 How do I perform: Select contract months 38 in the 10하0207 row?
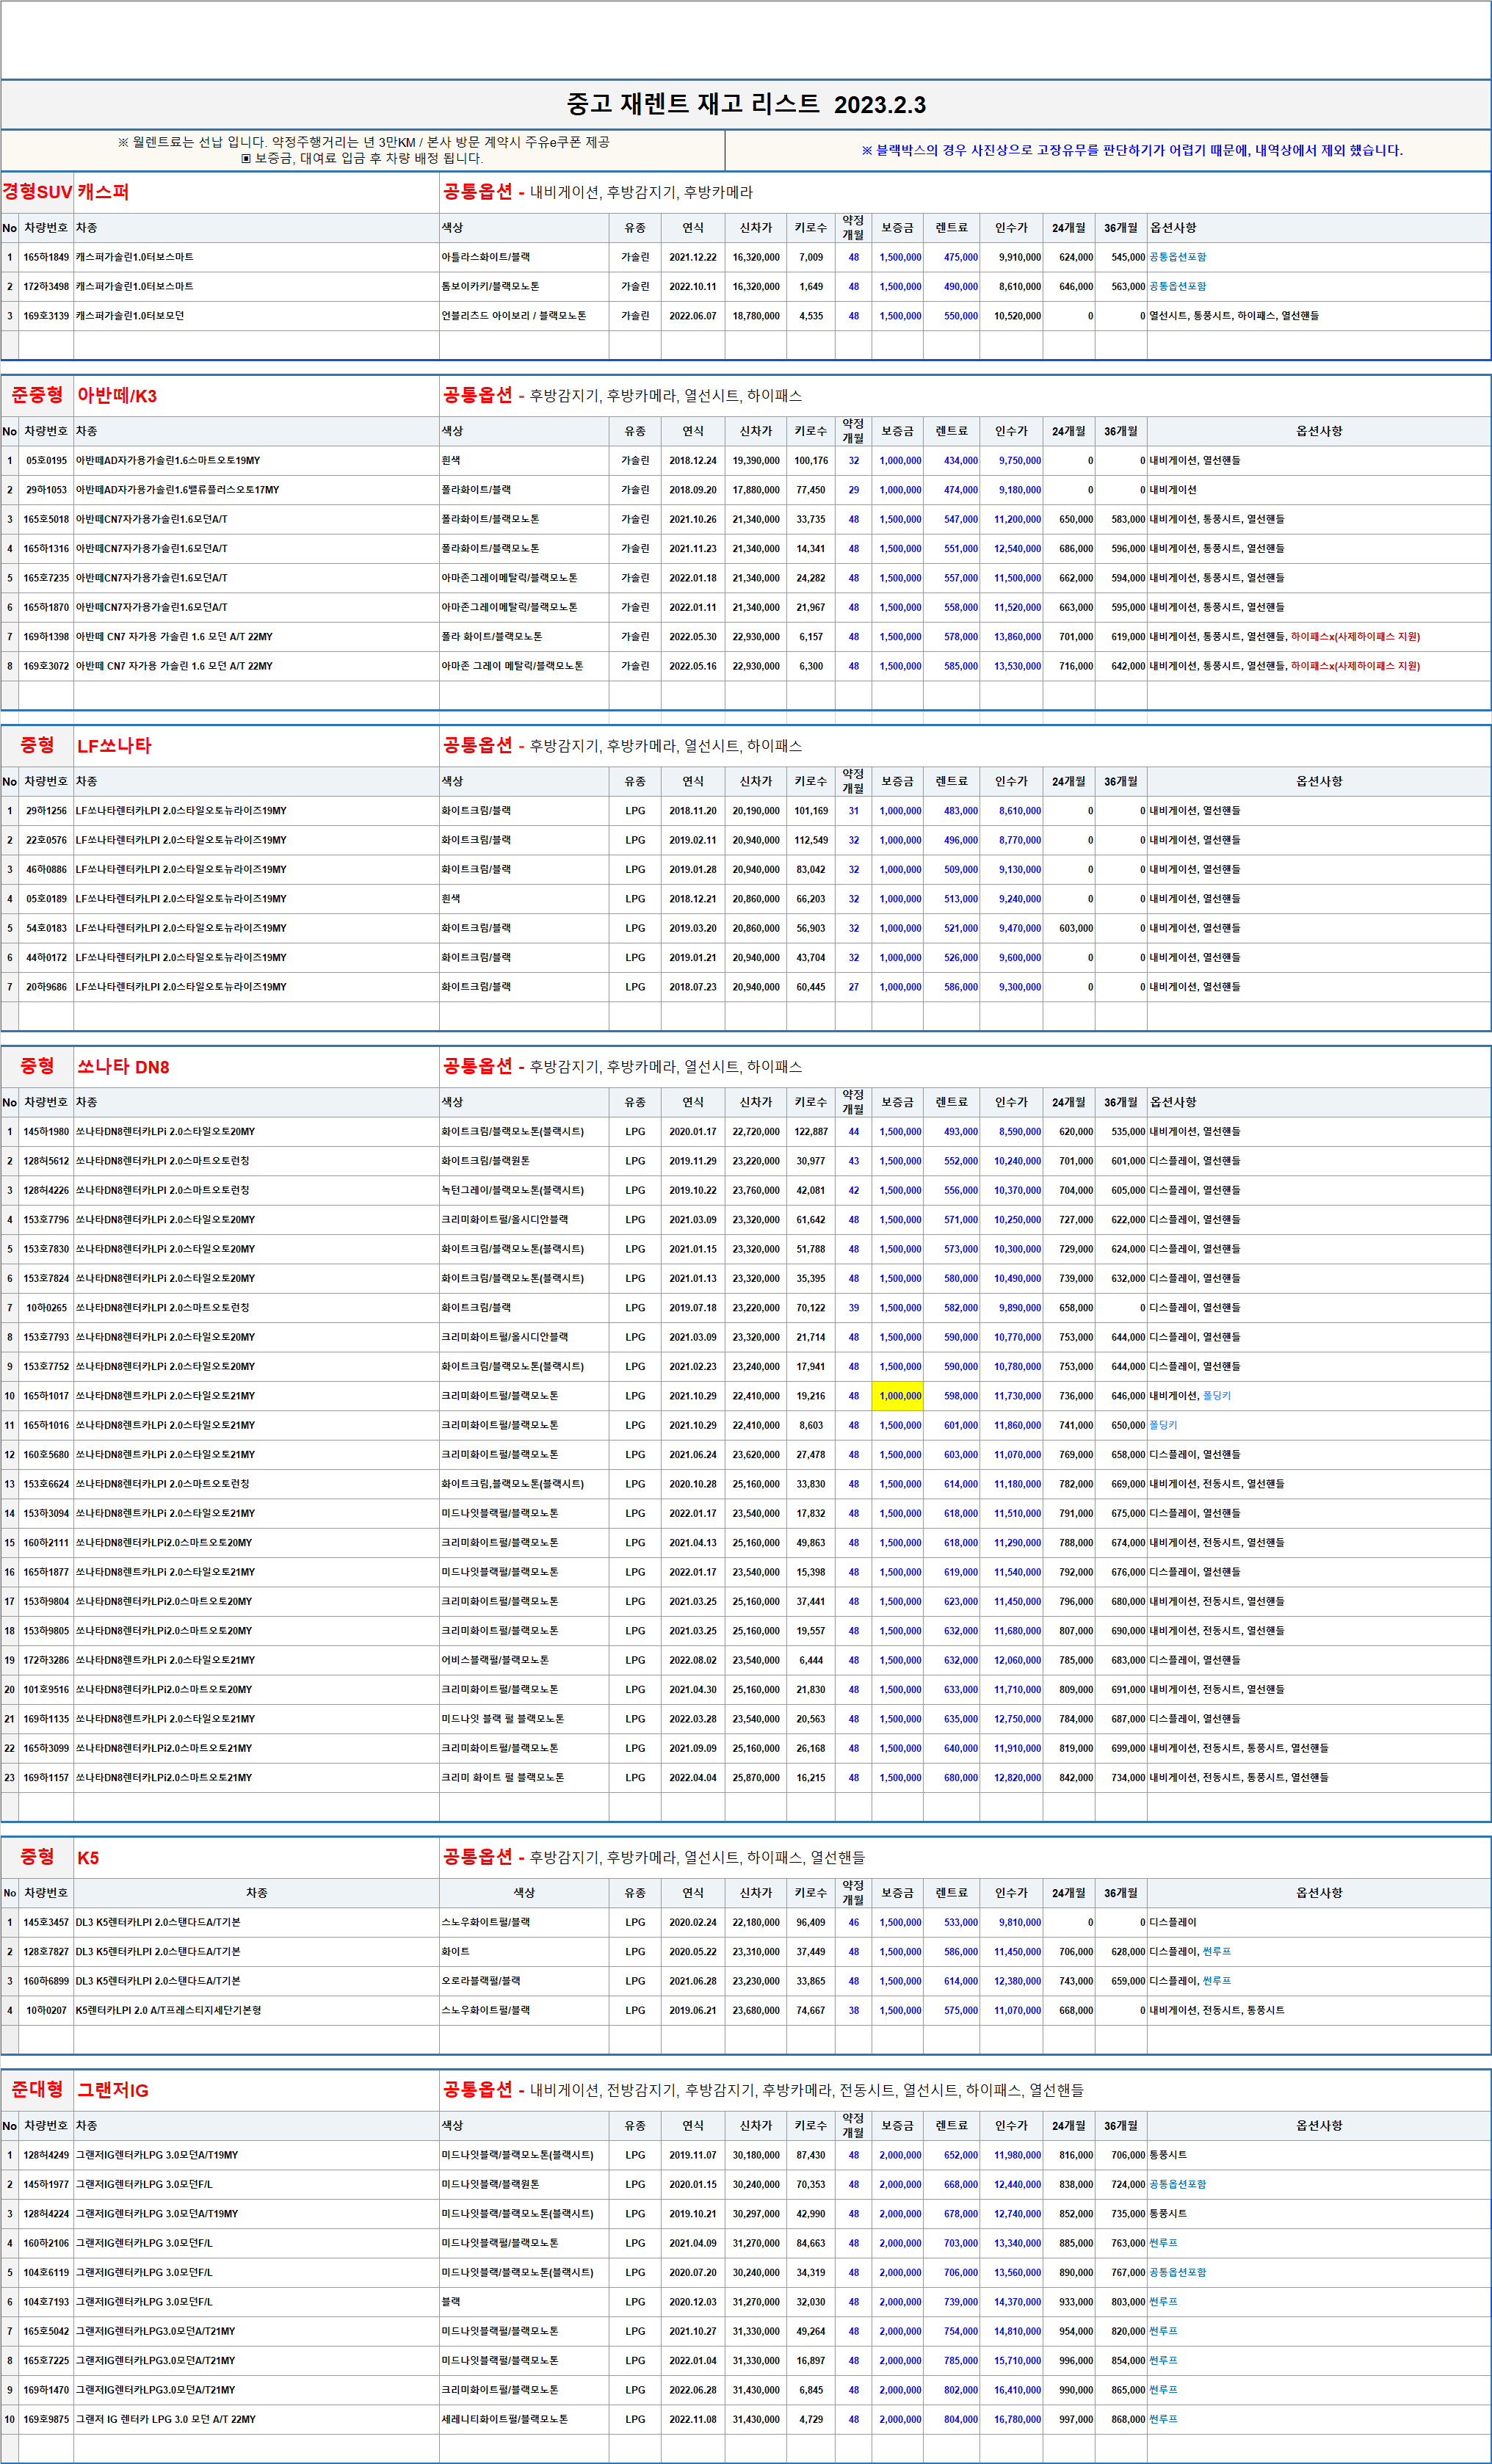[854, 2010]
